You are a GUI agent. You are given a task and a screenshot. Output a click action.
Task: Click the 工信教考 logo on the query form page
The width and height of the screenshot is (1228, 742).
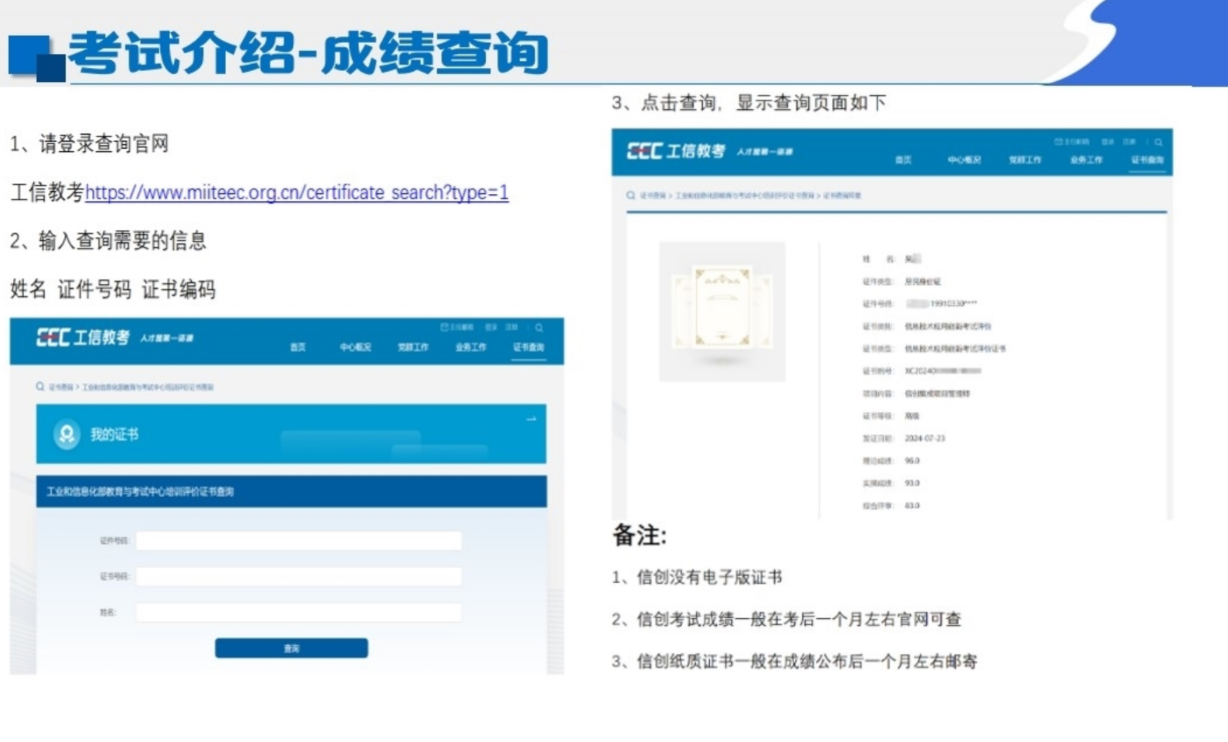[83, 338]
